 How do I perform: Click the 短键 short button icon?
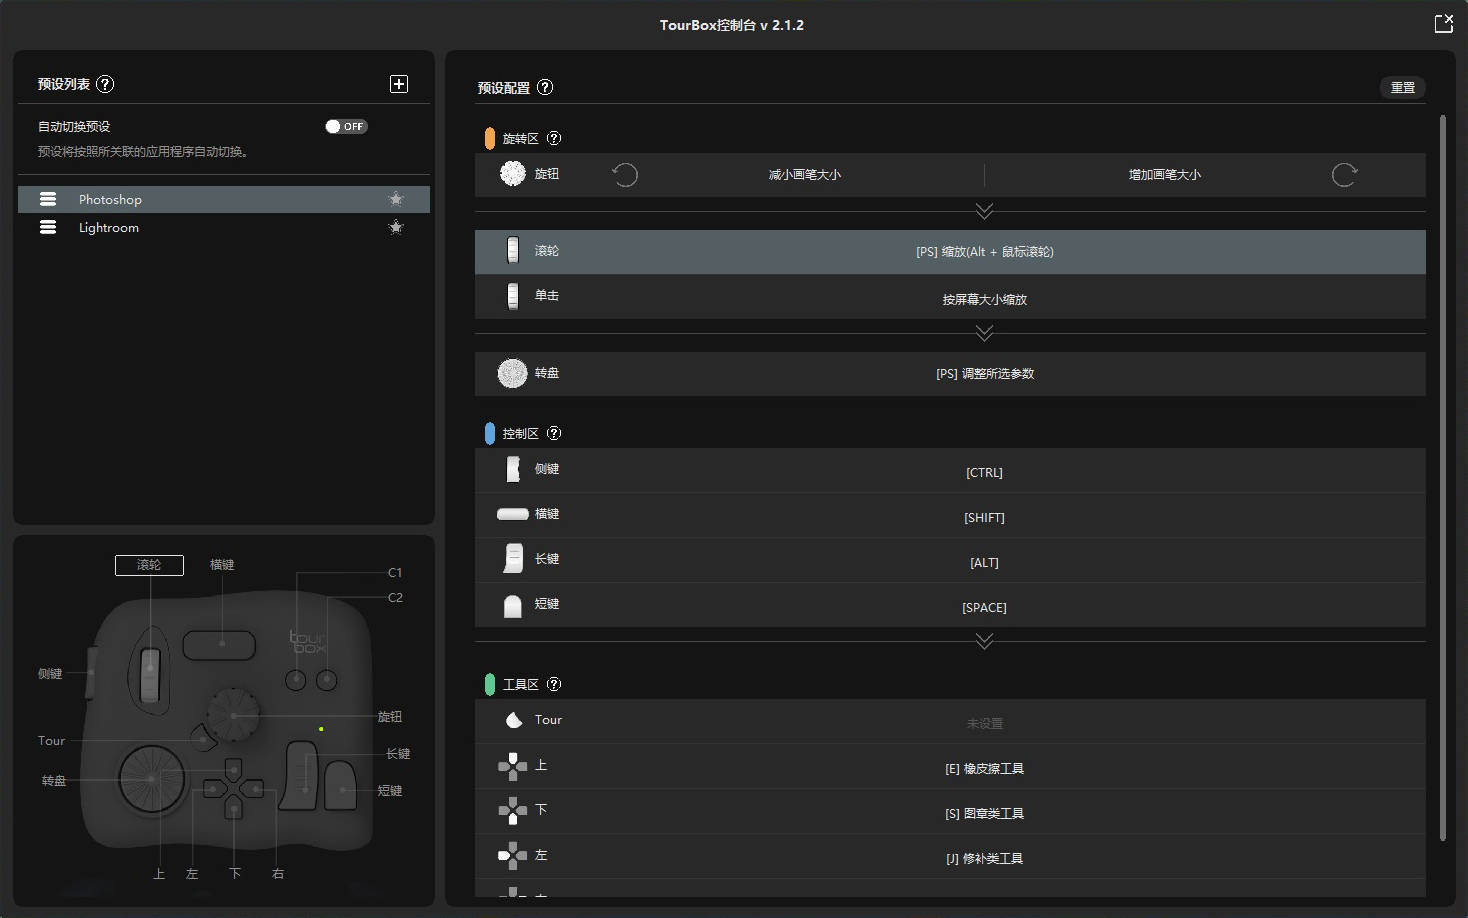tap(513, 606)
